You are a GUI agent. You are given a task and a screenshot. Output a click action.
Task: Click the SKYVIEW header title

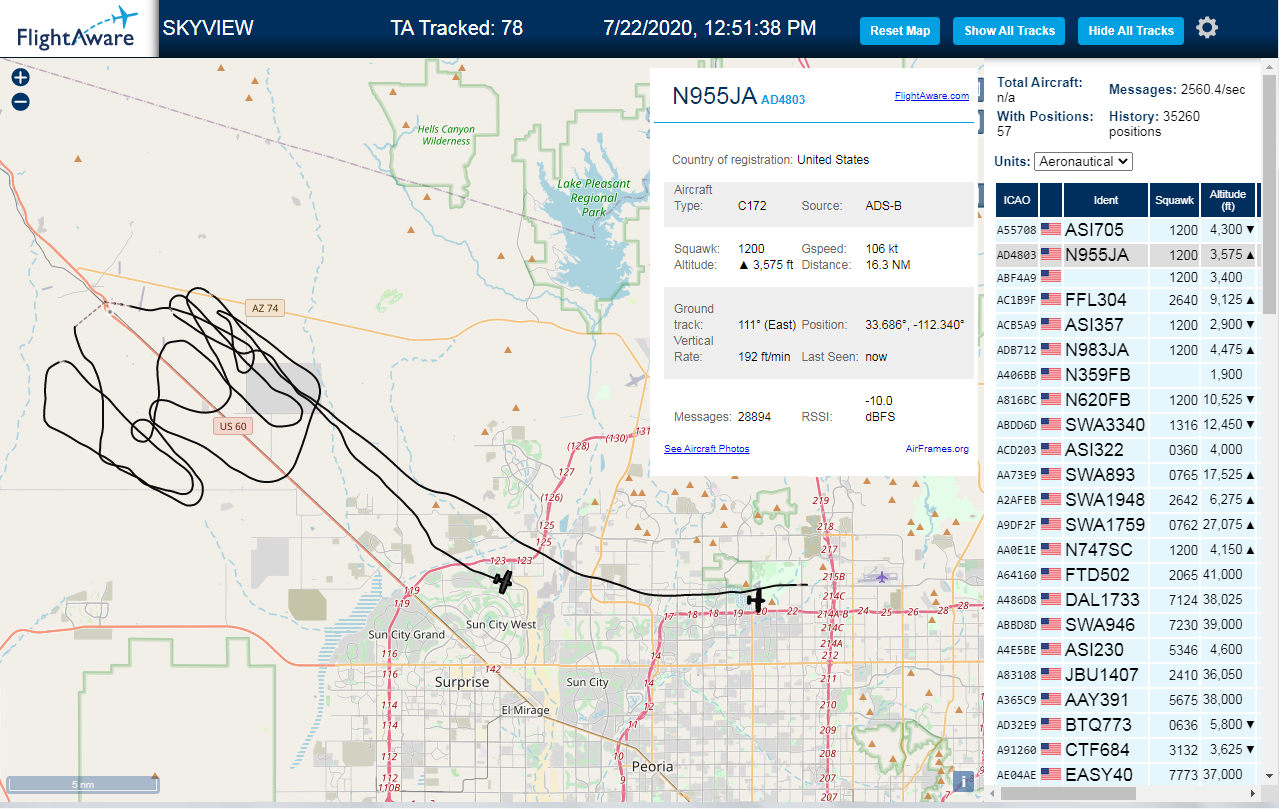(x=208, y=28)
